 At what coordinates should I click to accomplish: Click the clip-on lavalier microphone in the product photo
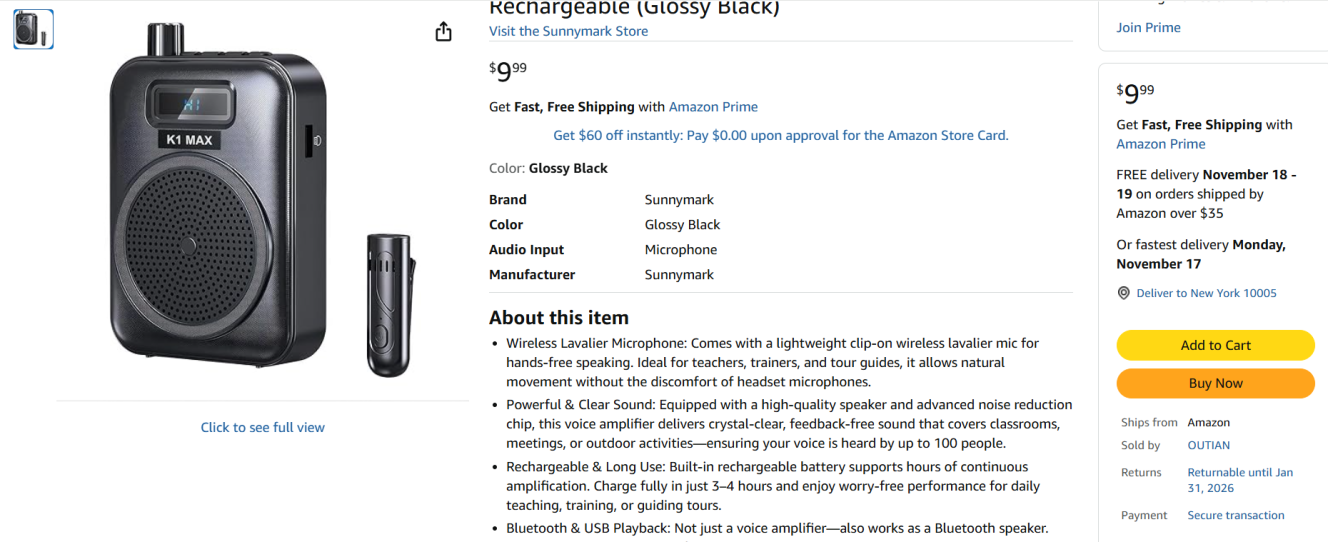point(389,305)
